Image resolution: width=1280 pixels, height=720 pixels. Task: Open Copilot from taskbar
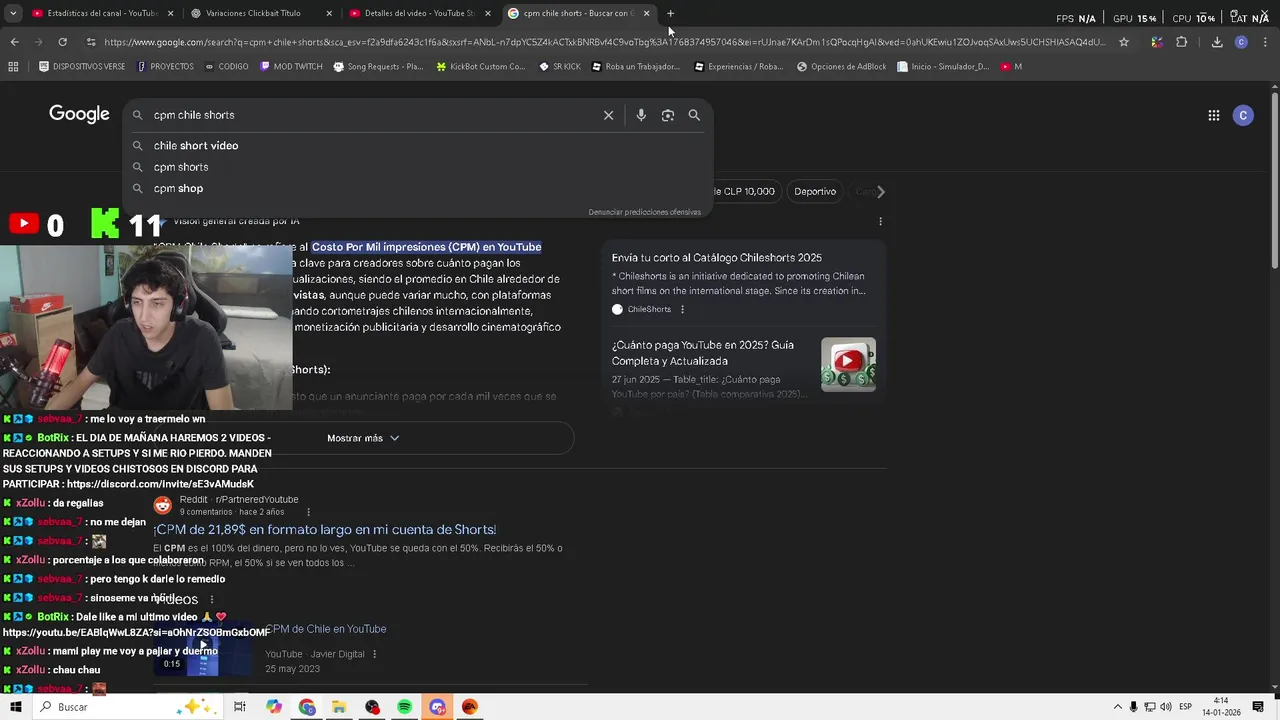[x=274, y=707]
